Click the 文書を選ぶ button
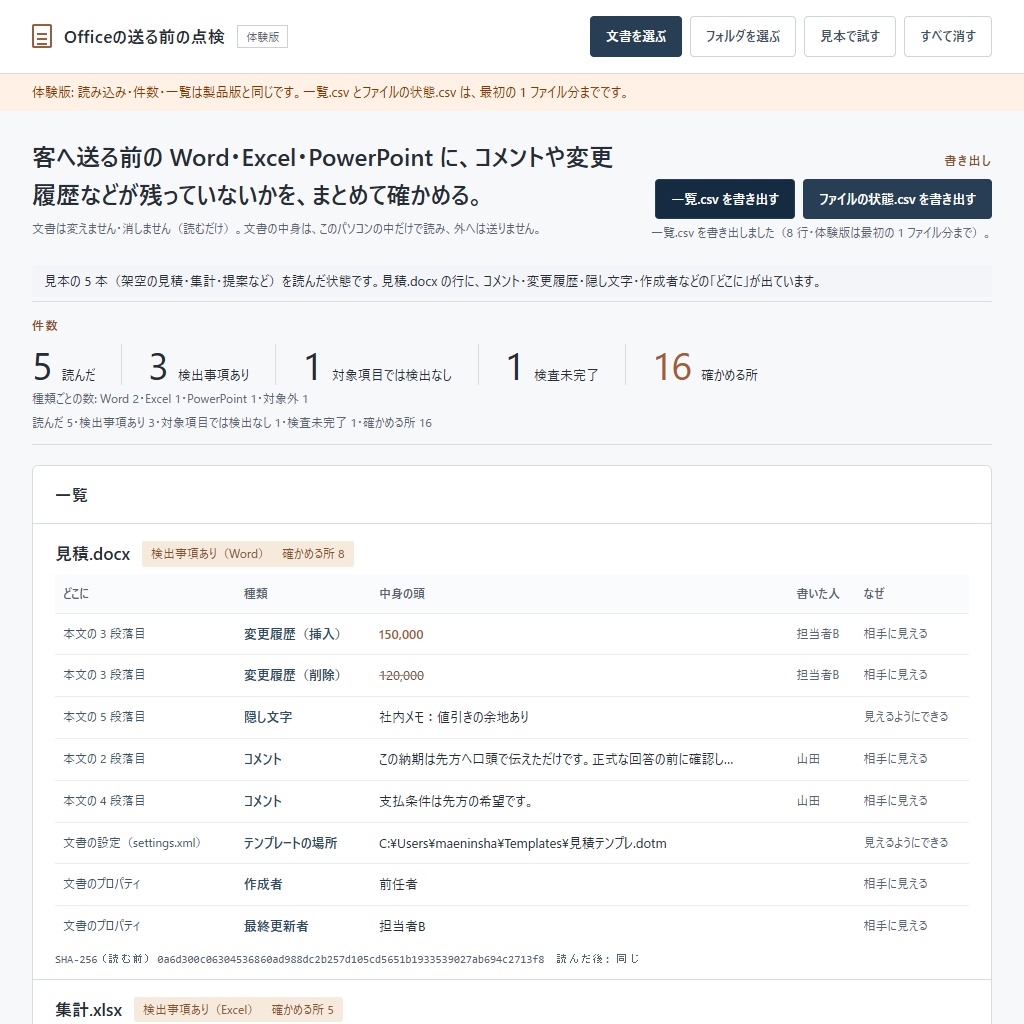Viewport: 1024px width, 1024px height. click(635, 37)
